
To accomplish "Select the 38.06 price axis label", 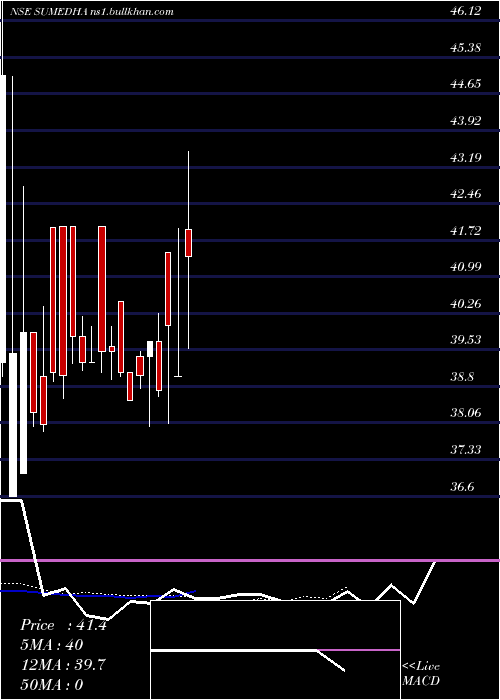I will tap(466, 413).
